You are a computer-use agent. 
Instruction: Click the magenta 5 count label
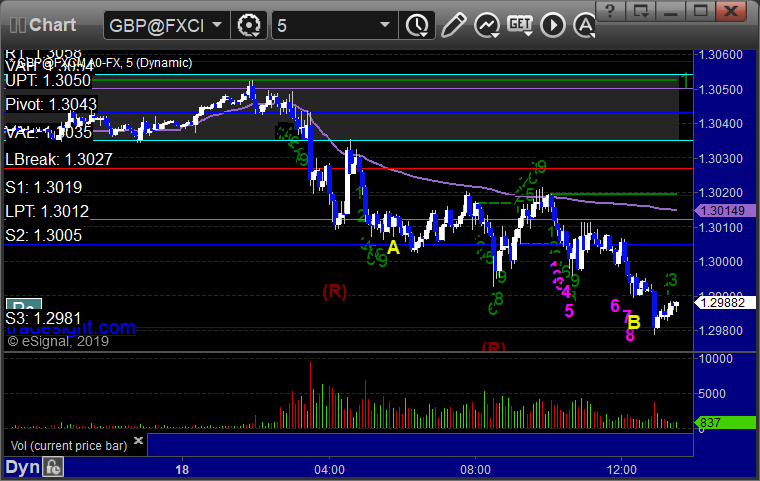pos(569,310)
